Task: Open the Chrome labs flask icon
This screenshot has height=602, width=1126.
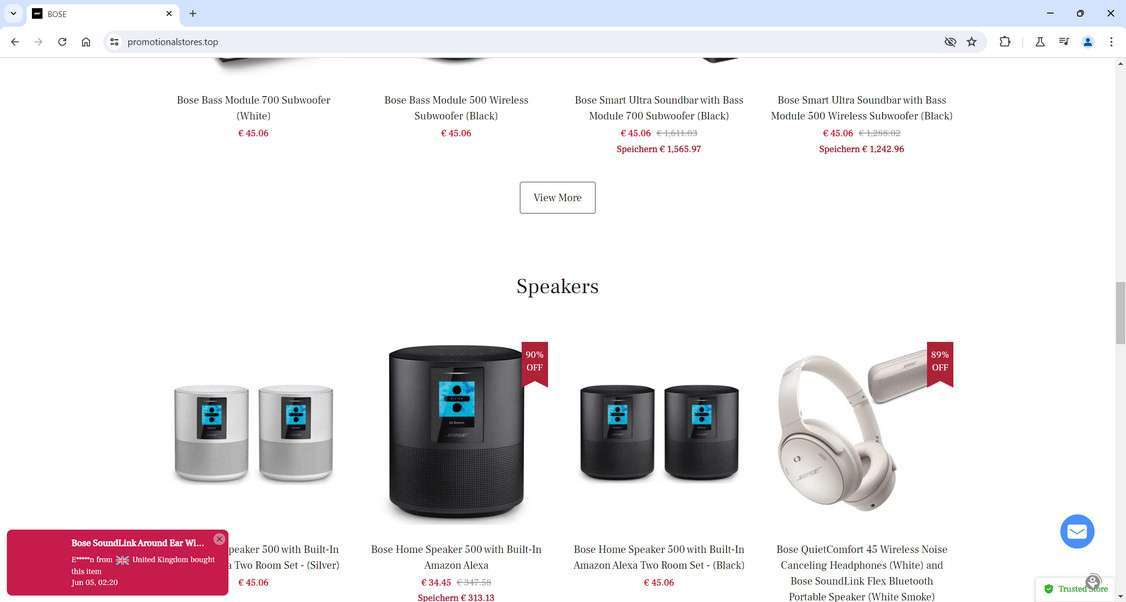Action: pos(1039,42)
